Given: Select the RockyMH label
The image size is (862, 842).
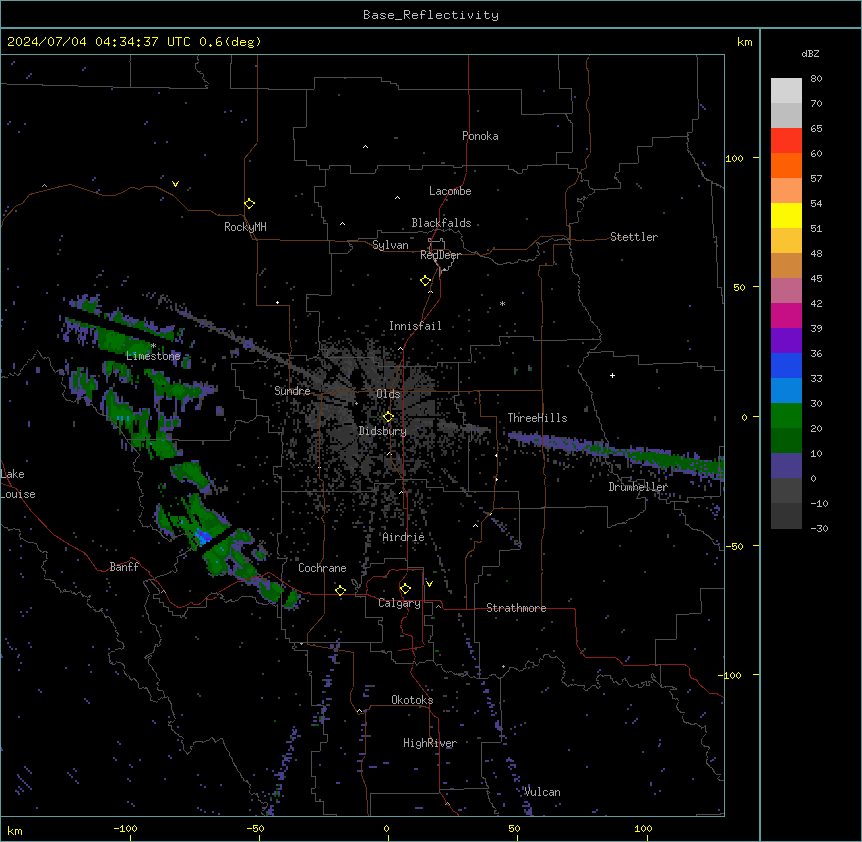Looking at the screenshot, I should click(245, 227).
